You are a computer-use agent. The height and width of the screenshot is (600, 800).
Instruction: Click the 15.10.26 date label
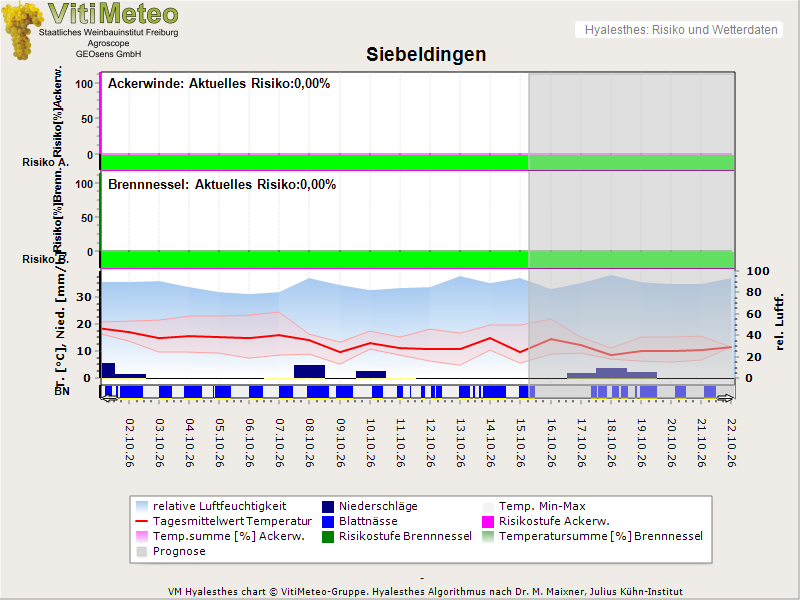click(521, 442)
